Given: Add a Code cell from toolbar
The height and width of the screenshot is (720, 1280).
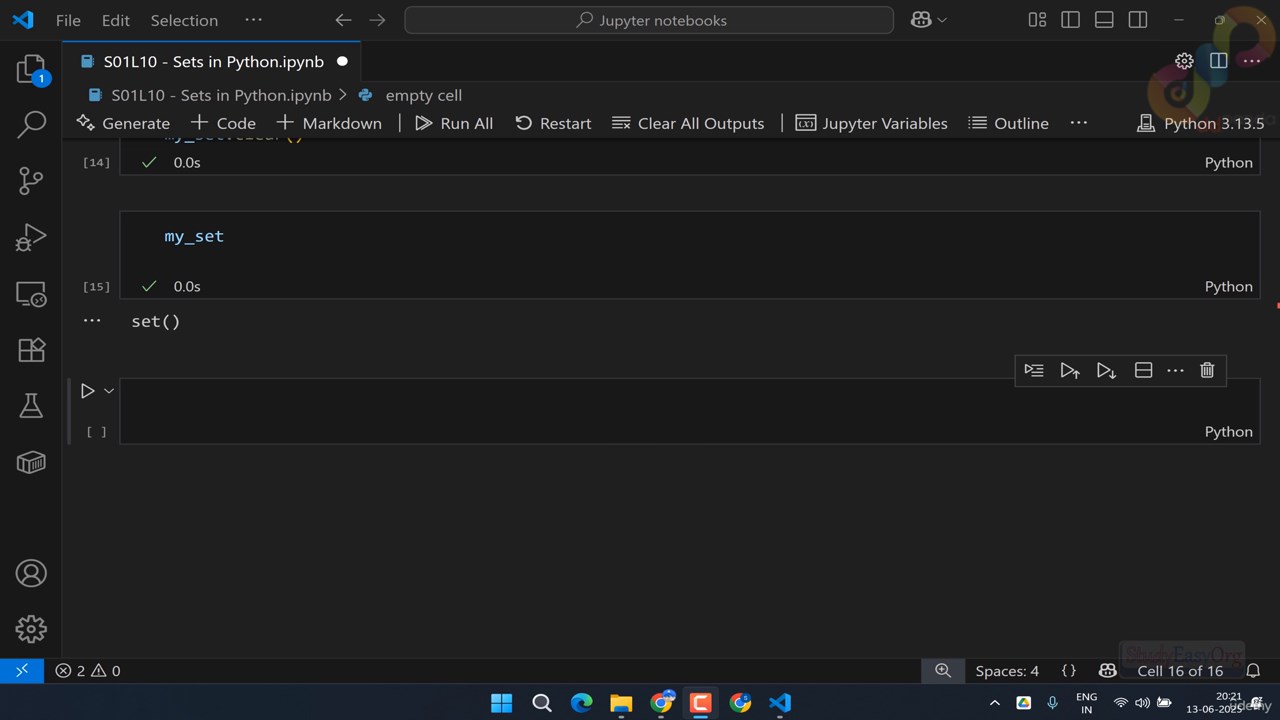Looking at the screenshot, I should (223, 123).
